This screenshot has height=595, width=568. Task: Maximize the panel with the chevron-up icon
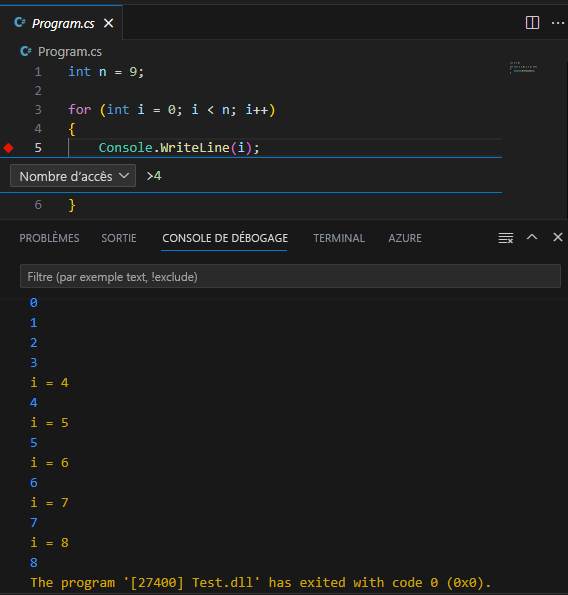coord(532,237)
